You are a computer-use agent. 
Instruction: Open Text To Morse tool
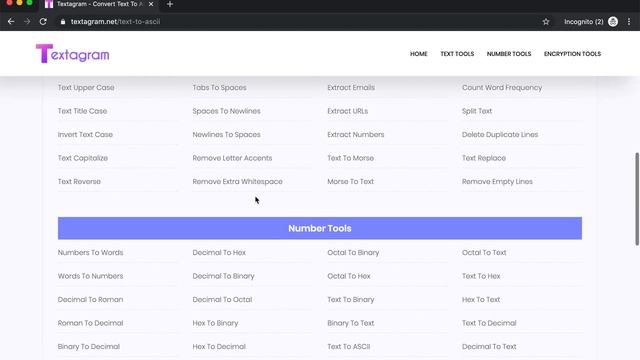tap(351, 158)
